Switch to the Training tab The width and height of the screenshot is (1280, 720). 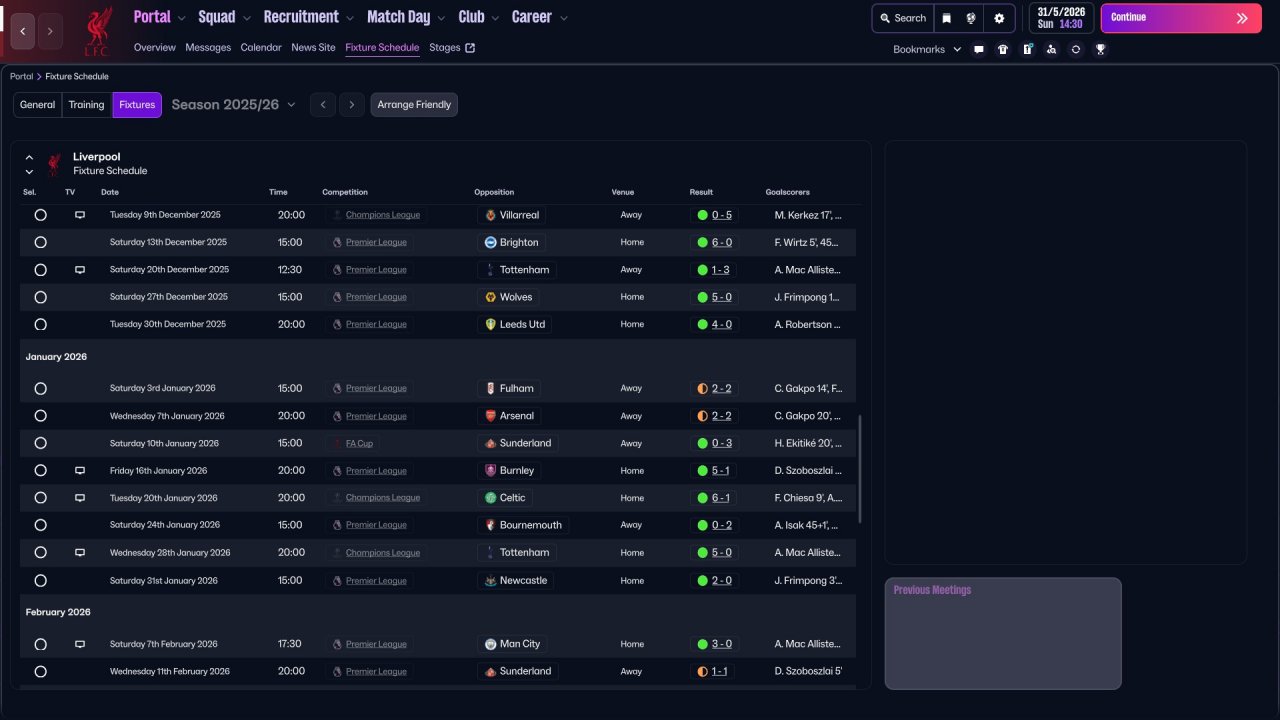(87, 105)
